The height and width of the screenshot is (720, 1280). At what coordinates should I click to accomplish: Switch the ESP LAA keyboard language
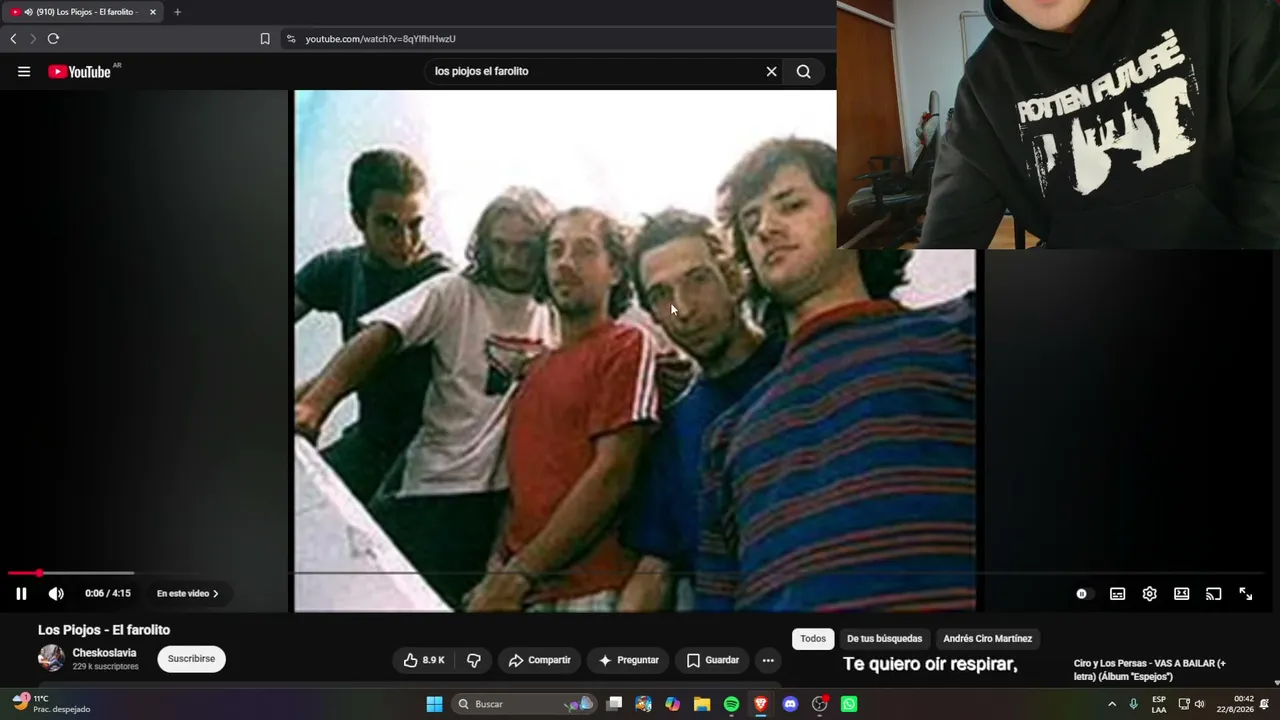[x=1159, y=704]
